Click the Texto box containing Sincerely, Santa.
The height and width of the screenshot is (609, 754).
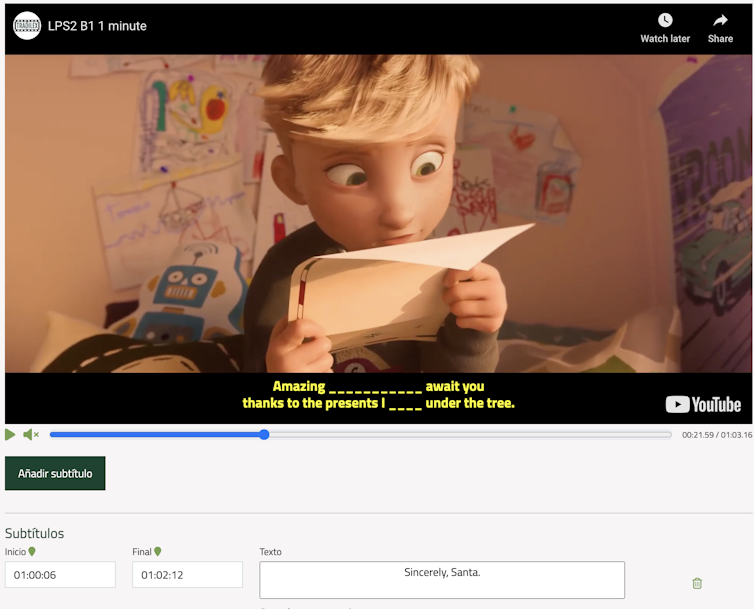point(441,579)
